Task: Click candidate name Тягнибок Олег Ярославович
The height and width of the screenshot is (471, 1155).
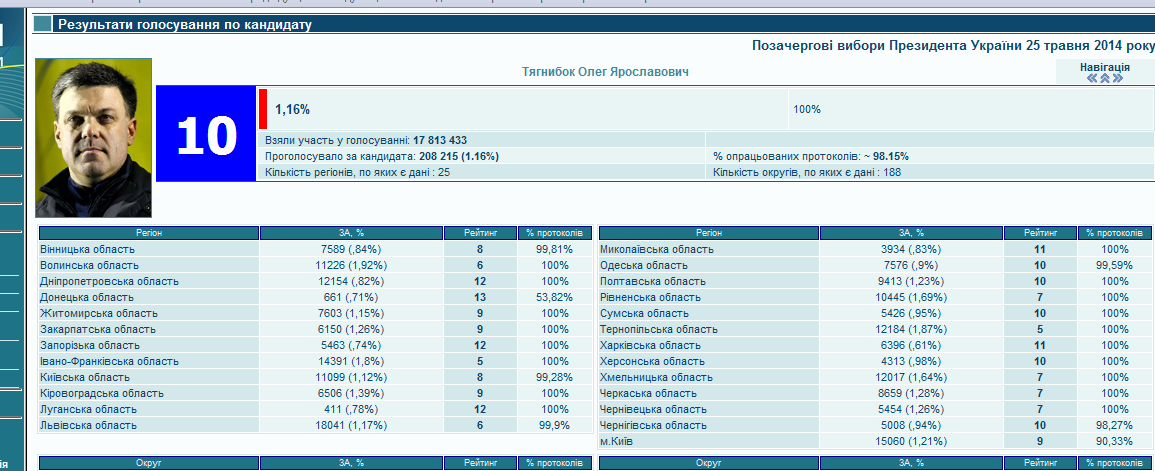Action: (605, 72)
